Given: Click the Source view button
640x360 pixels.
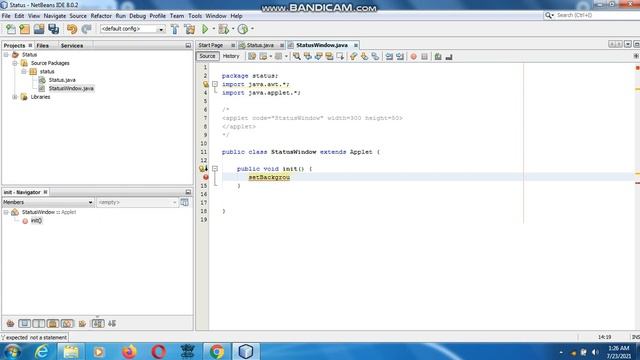Looking at the screenshot, I should coord(207,56).
